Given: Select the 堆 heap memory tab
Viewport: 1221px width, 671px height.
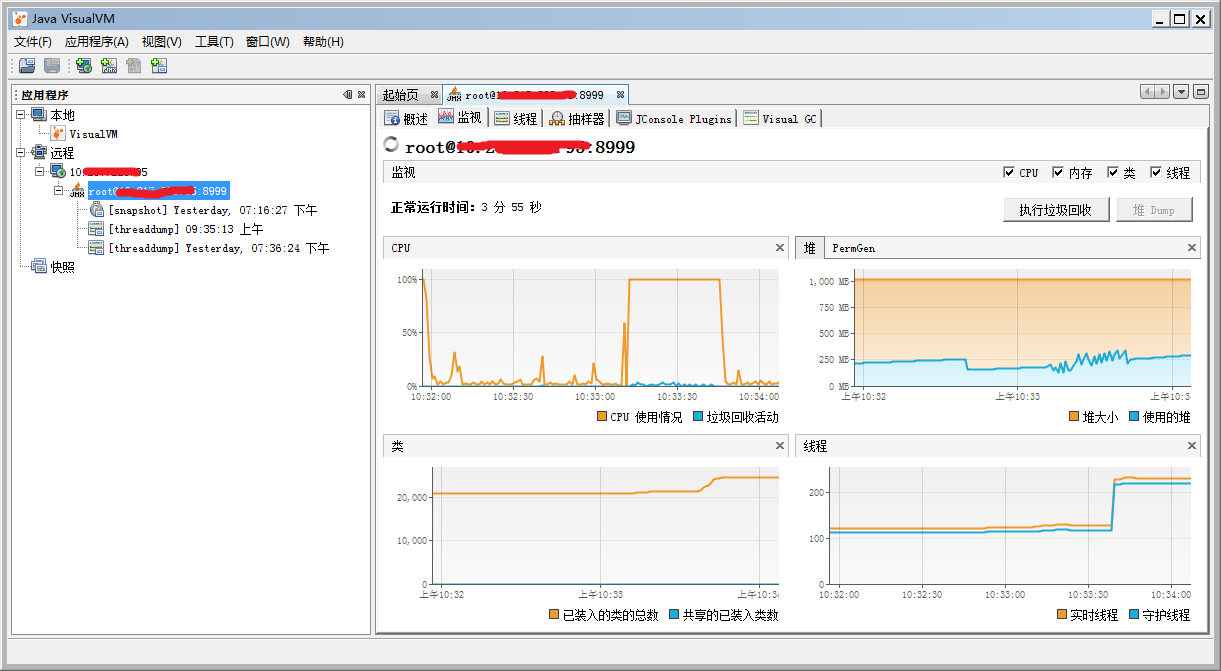Looking at the screenshot, I should pyautogui.click(x=810, y=247).
